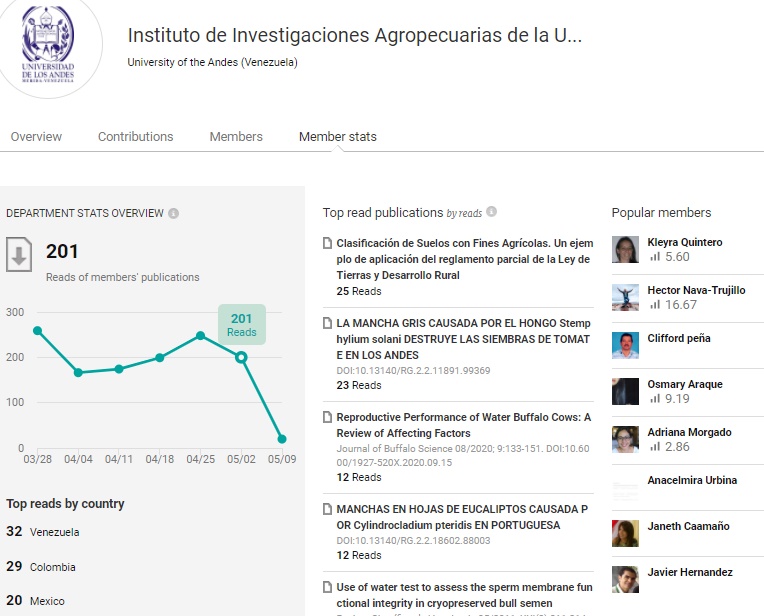Click the info icon beside Department Stats Overview
Viewport: 764px width, 616px height.
173,213
